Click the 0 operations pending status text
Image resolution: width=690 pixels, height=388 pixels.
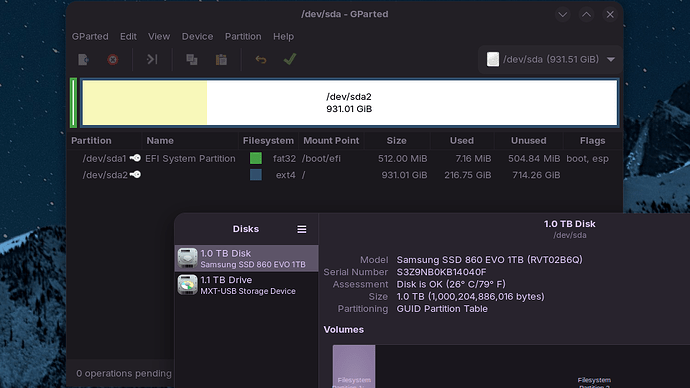point(124,373)
